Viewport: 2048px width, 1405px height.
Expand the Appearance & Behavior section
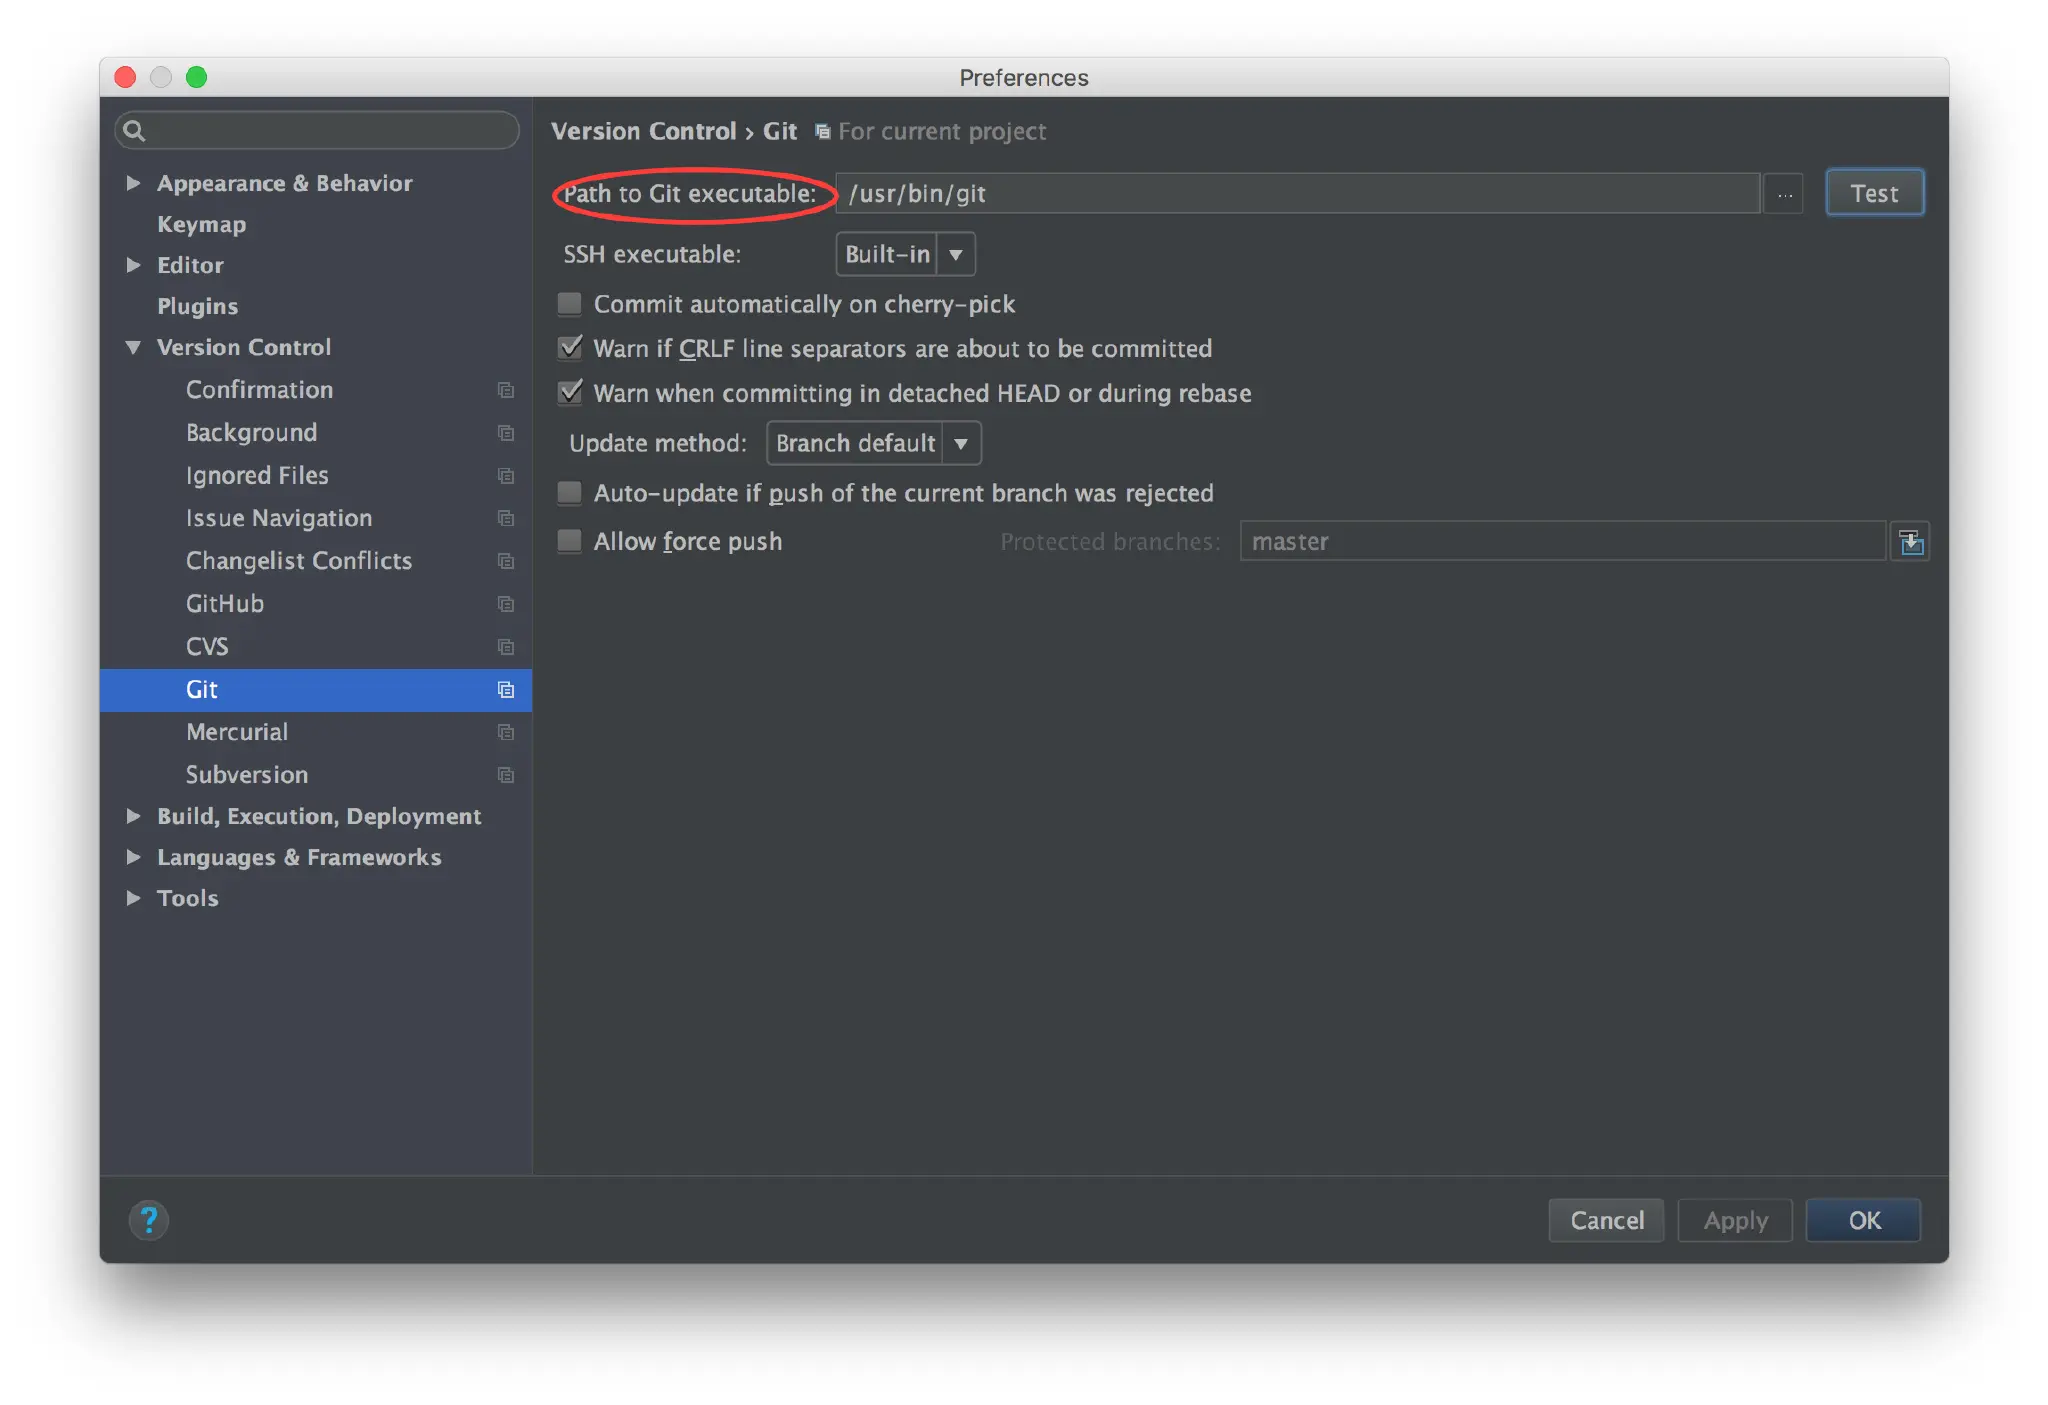coord(133,183)
